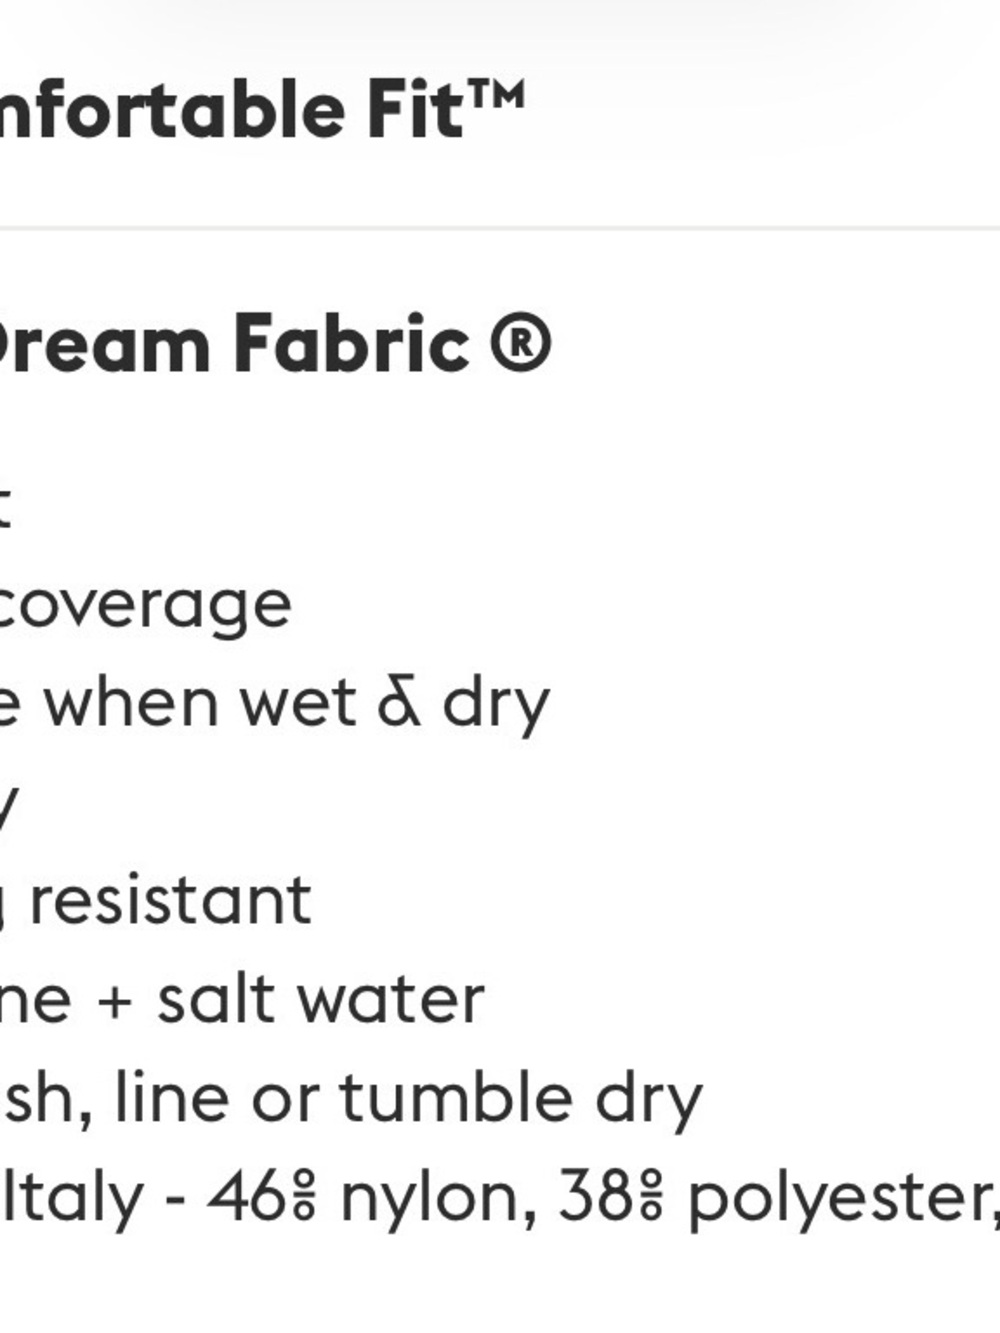1000x1333 pixels.
Task: Expand the Comfortable Fit section heading
Action: click(262, 110)
